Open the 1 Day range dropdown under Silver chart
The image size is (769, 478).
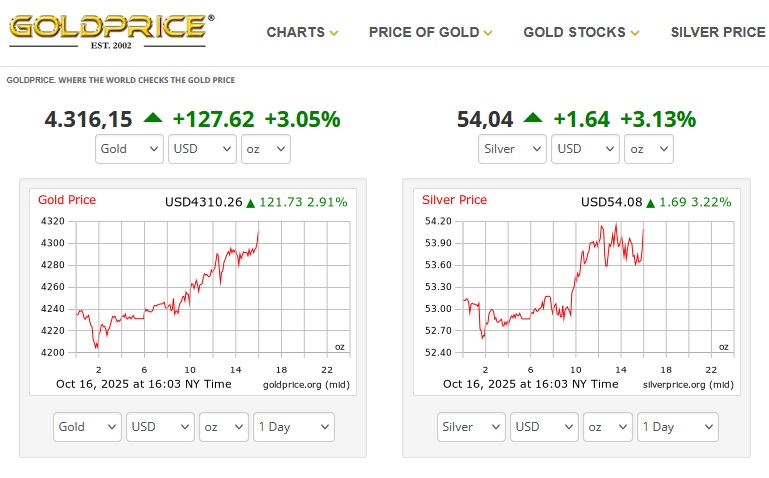tap(677, 427)
